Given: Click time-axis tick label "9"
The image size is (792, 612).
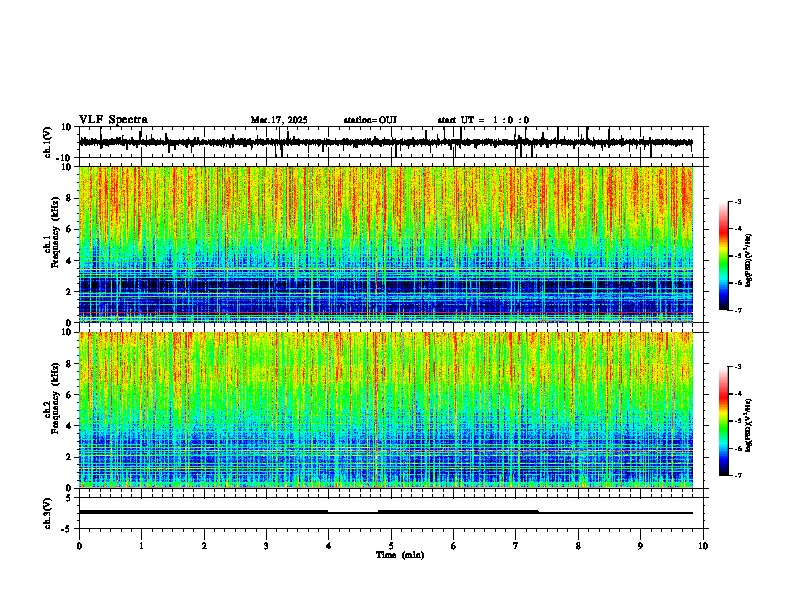Looking at the screenshot, I should (641, 546).
